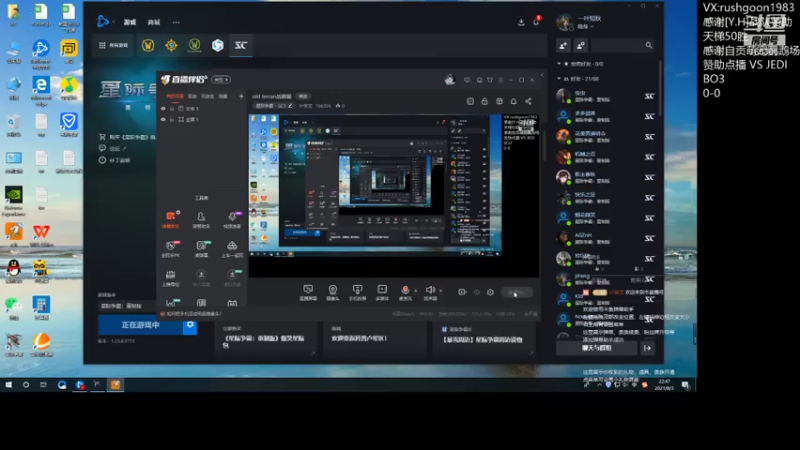Open the all games grid button

tap(113, 45)
